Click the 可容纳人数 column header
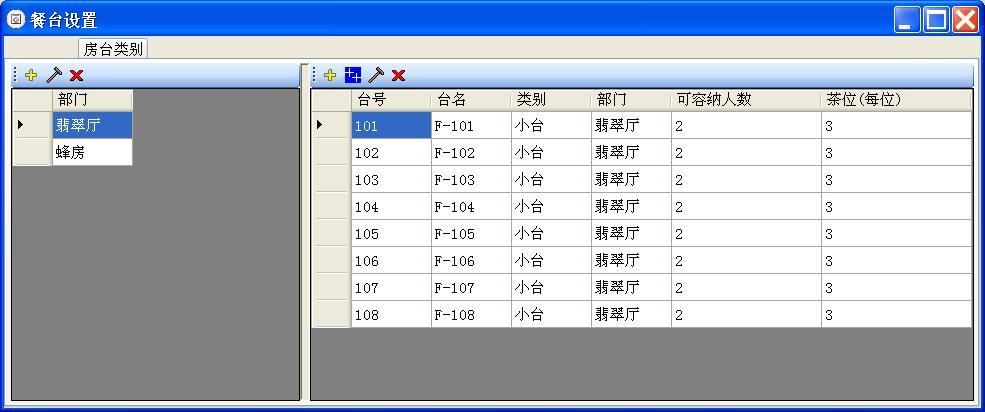The image size is (985, 412). click(x=745, y=100)
